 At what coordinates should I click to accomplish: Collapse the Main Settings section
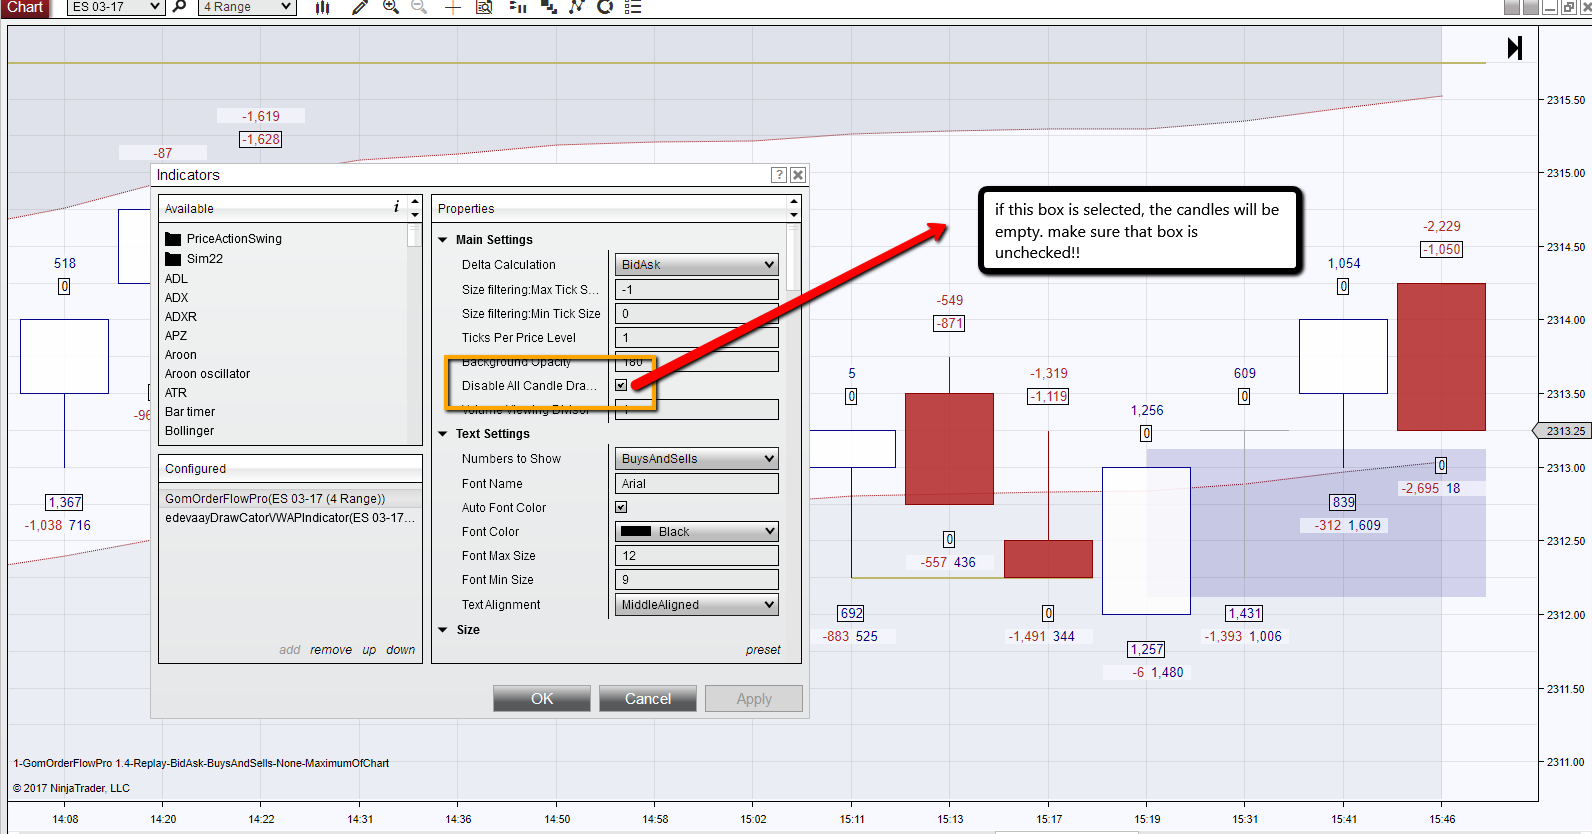(x=443, y=240)
